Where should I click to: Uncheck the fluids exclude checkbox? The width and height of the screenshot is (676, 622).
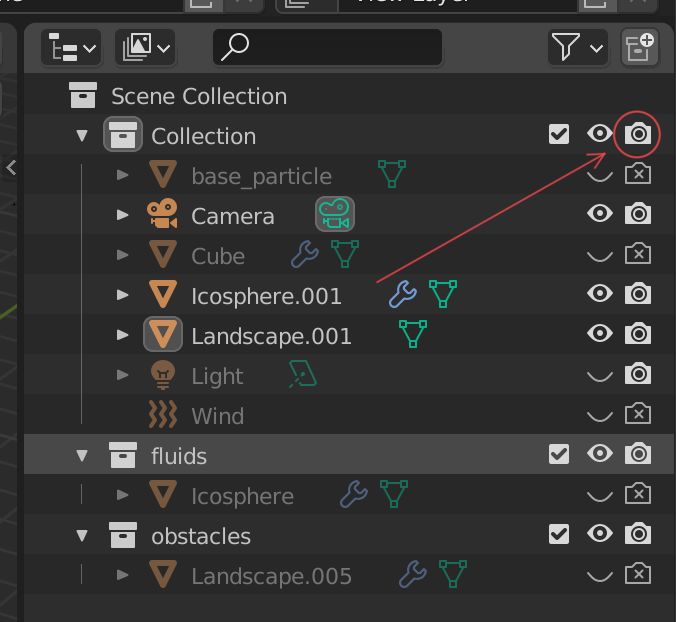(559, 454)
